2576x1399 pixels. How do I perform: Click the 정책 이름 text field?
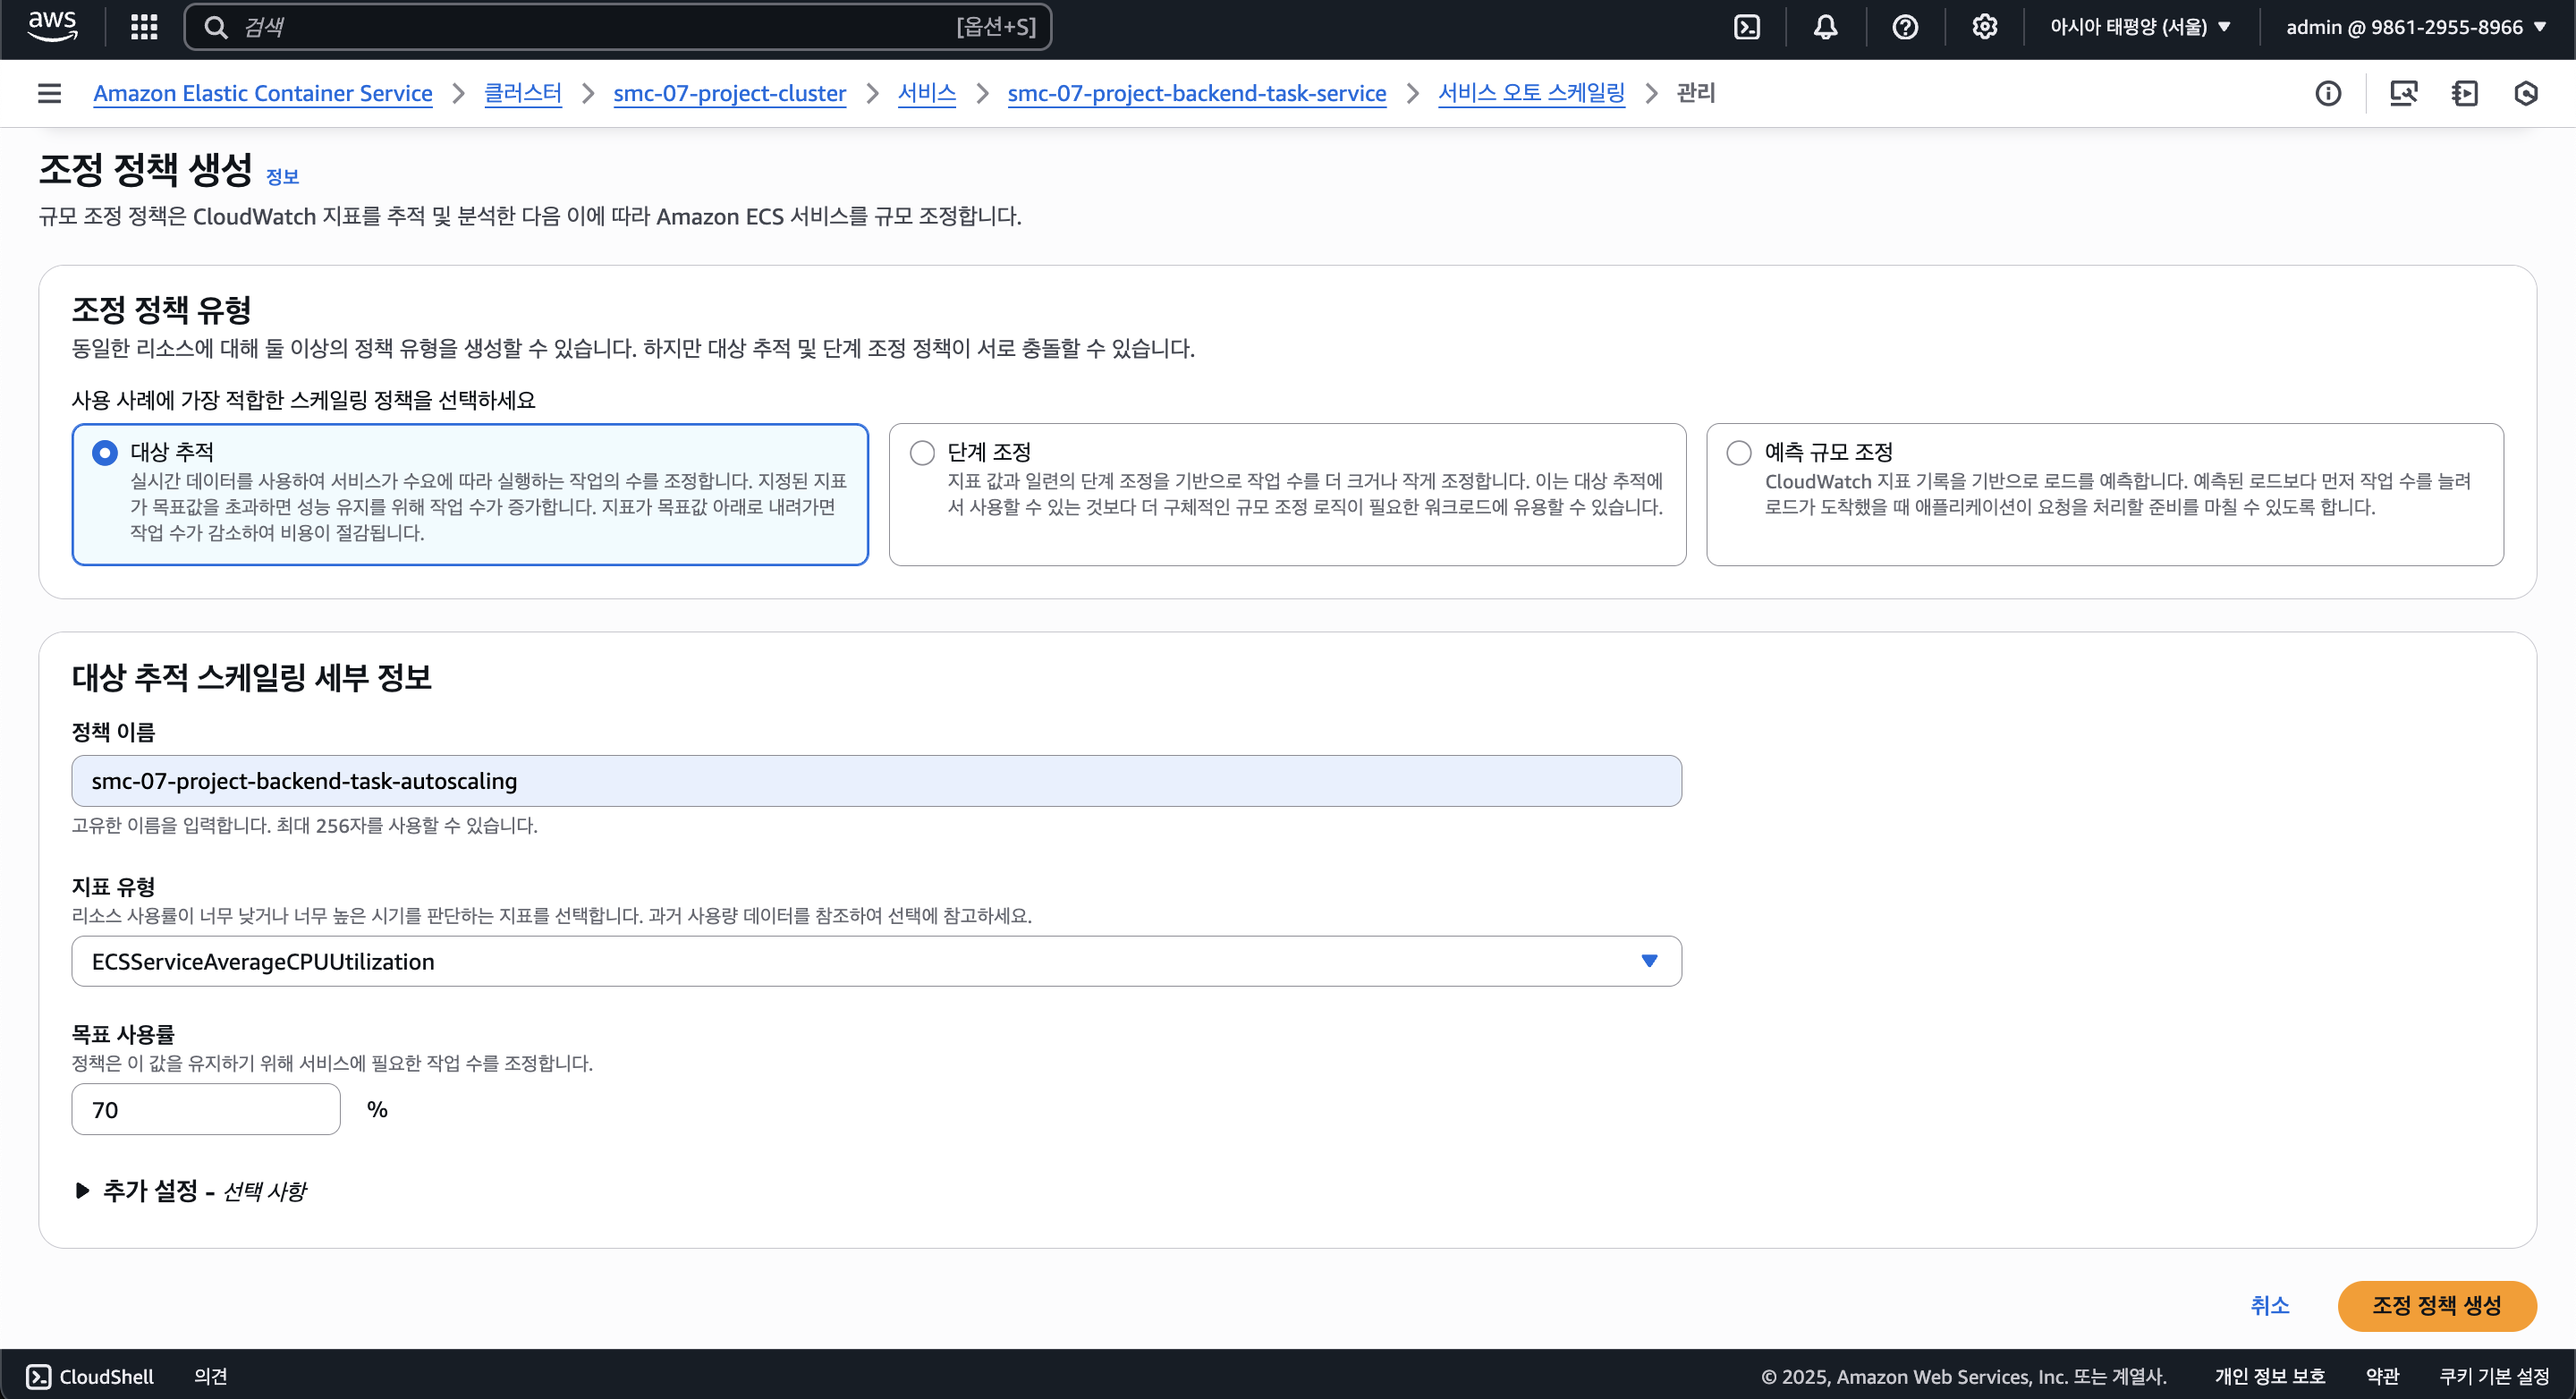pos(876,781)
